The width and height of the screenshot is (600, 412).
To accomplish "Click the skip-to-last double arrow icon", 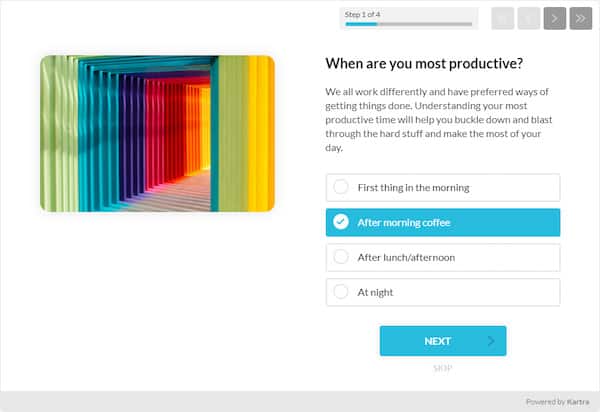I will pos(581,18).
